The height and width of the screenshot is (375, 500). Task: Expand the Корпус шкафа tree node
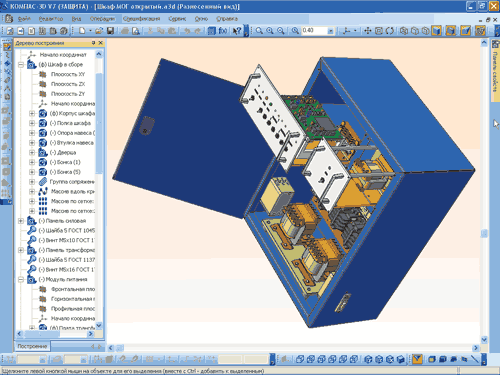pyautogui.click(x=32, y=113)
